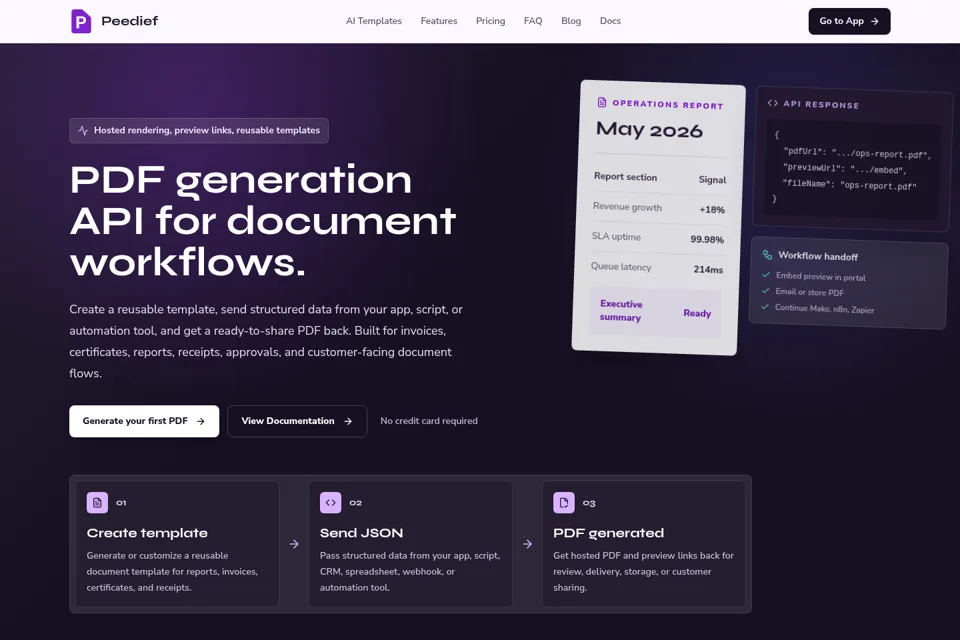Click the document icon on Create template card

tap(97, 503)
